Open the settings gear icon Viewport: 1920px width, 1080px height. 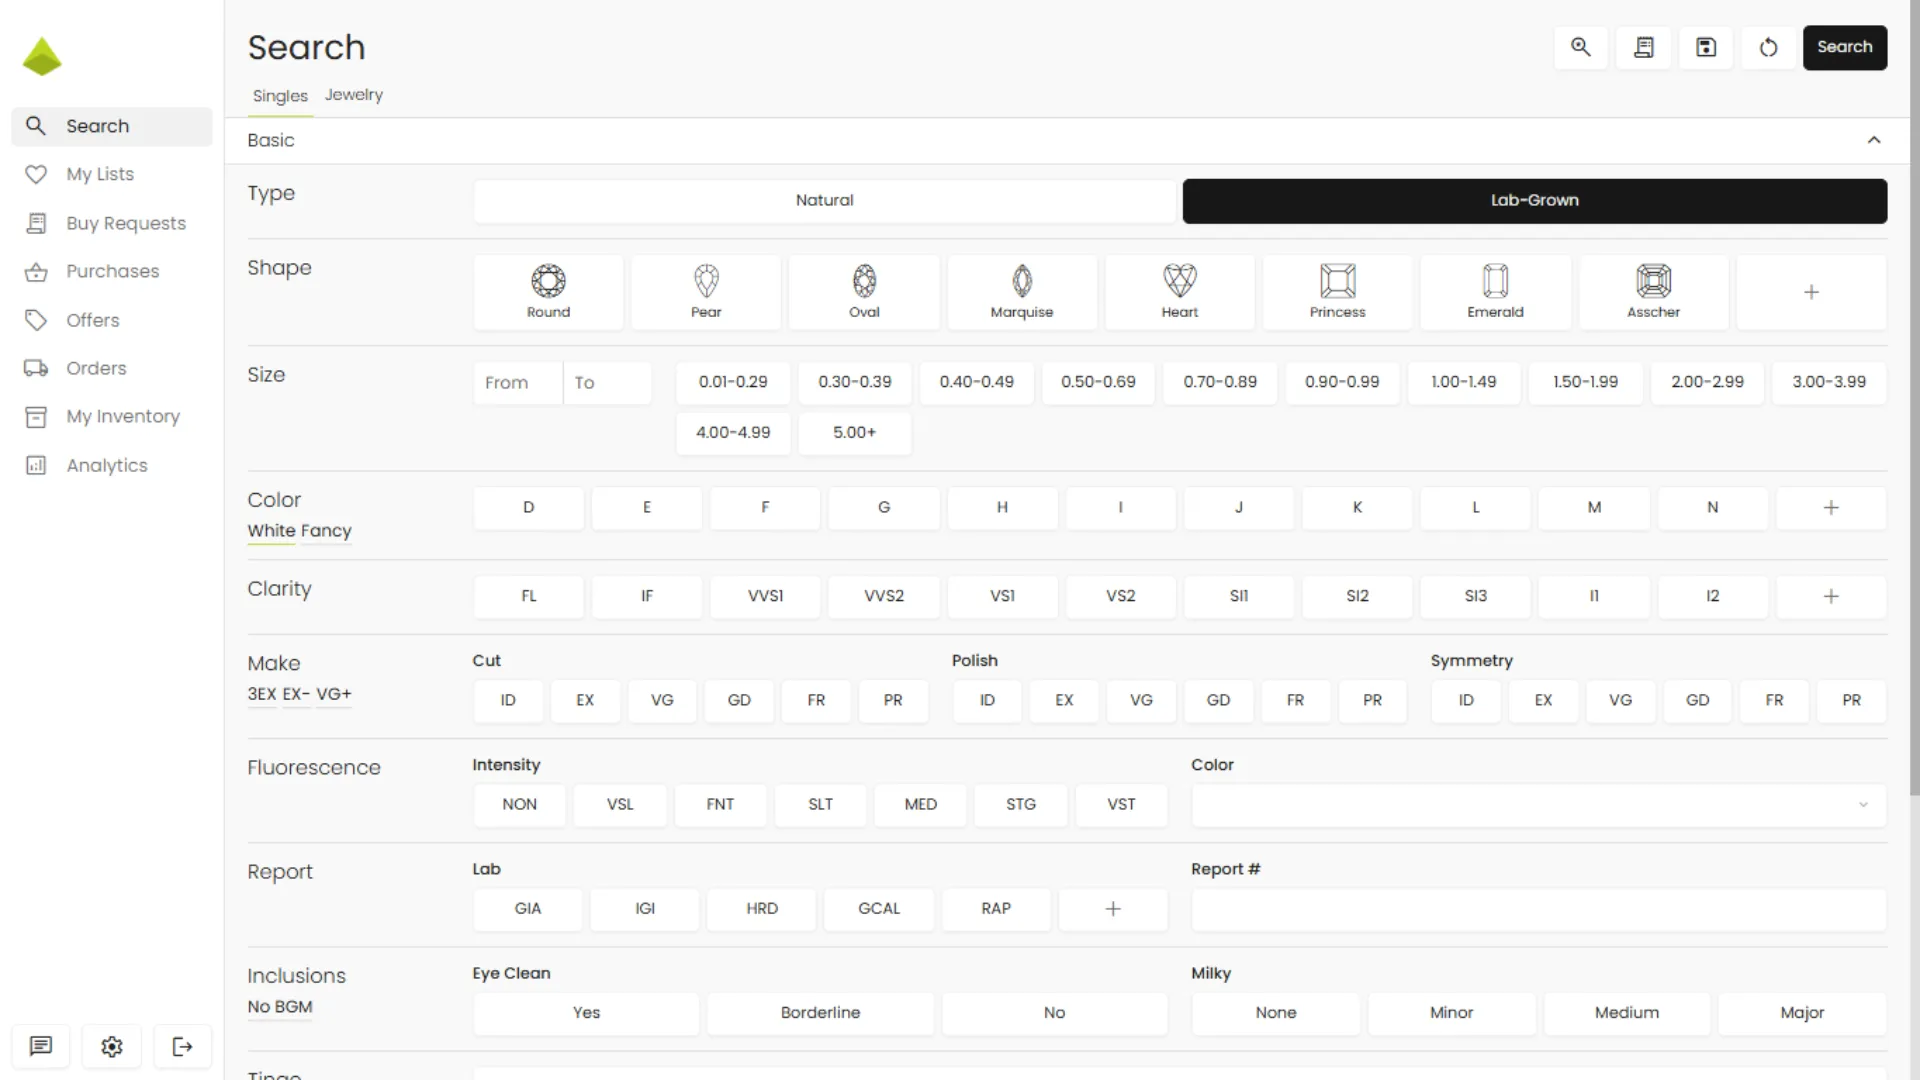[112, 1046]
